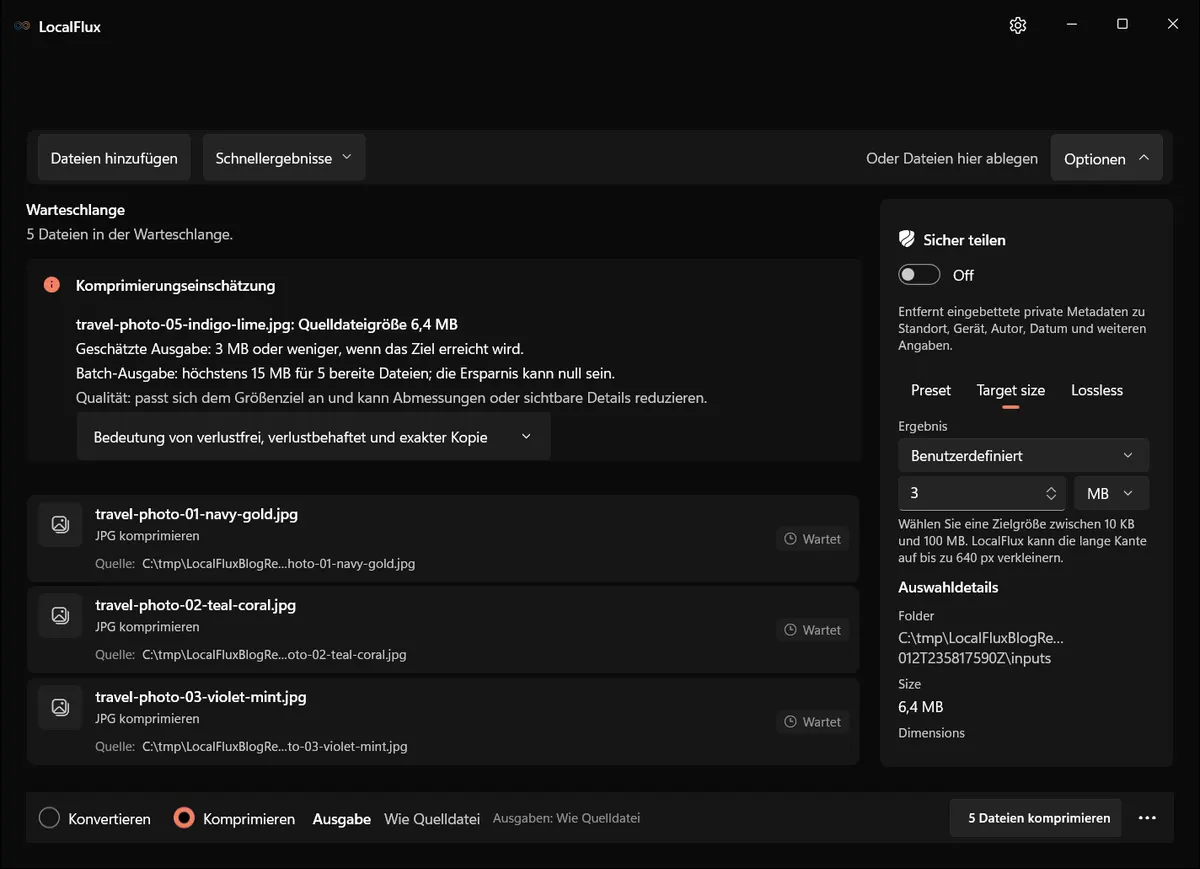Click the image icon for travel-photo-01-navy-gold.jpg
The image size is (1200, 869).
click(60, 524)
